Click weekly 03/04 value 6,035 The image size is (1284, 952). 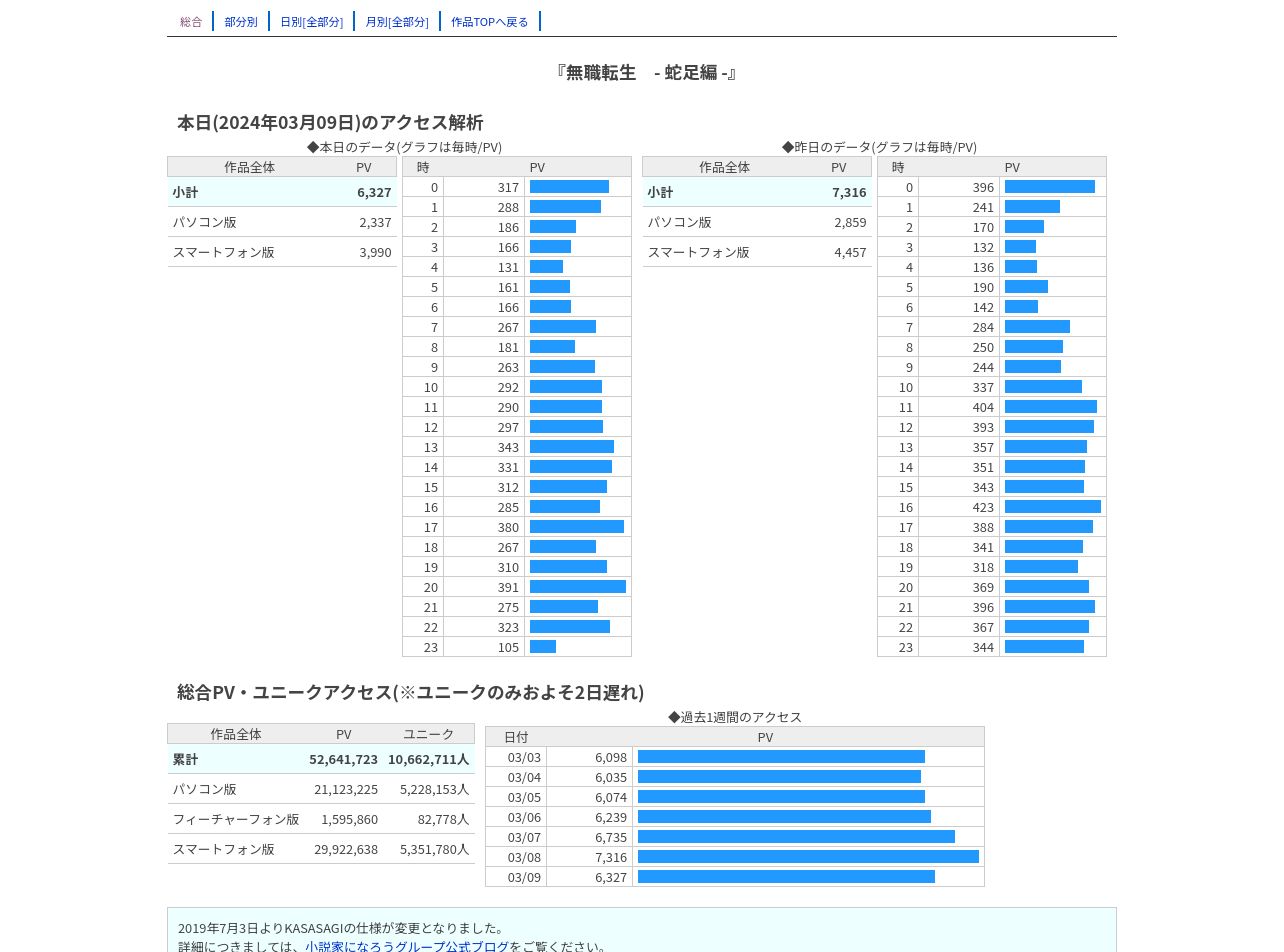(611, 777)
